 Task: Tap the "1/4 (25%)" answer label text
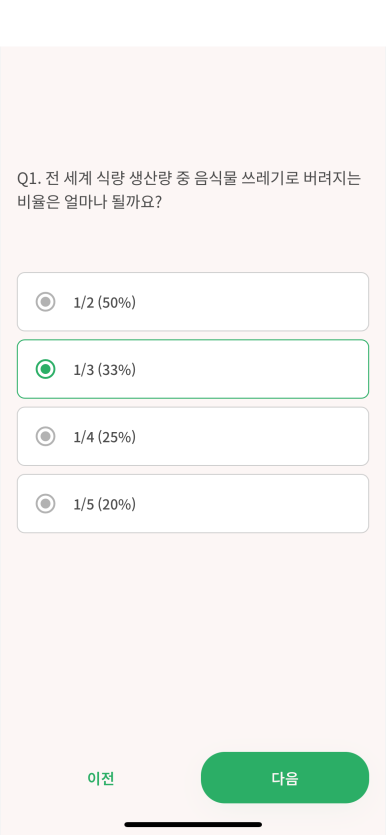click(104, 437)
